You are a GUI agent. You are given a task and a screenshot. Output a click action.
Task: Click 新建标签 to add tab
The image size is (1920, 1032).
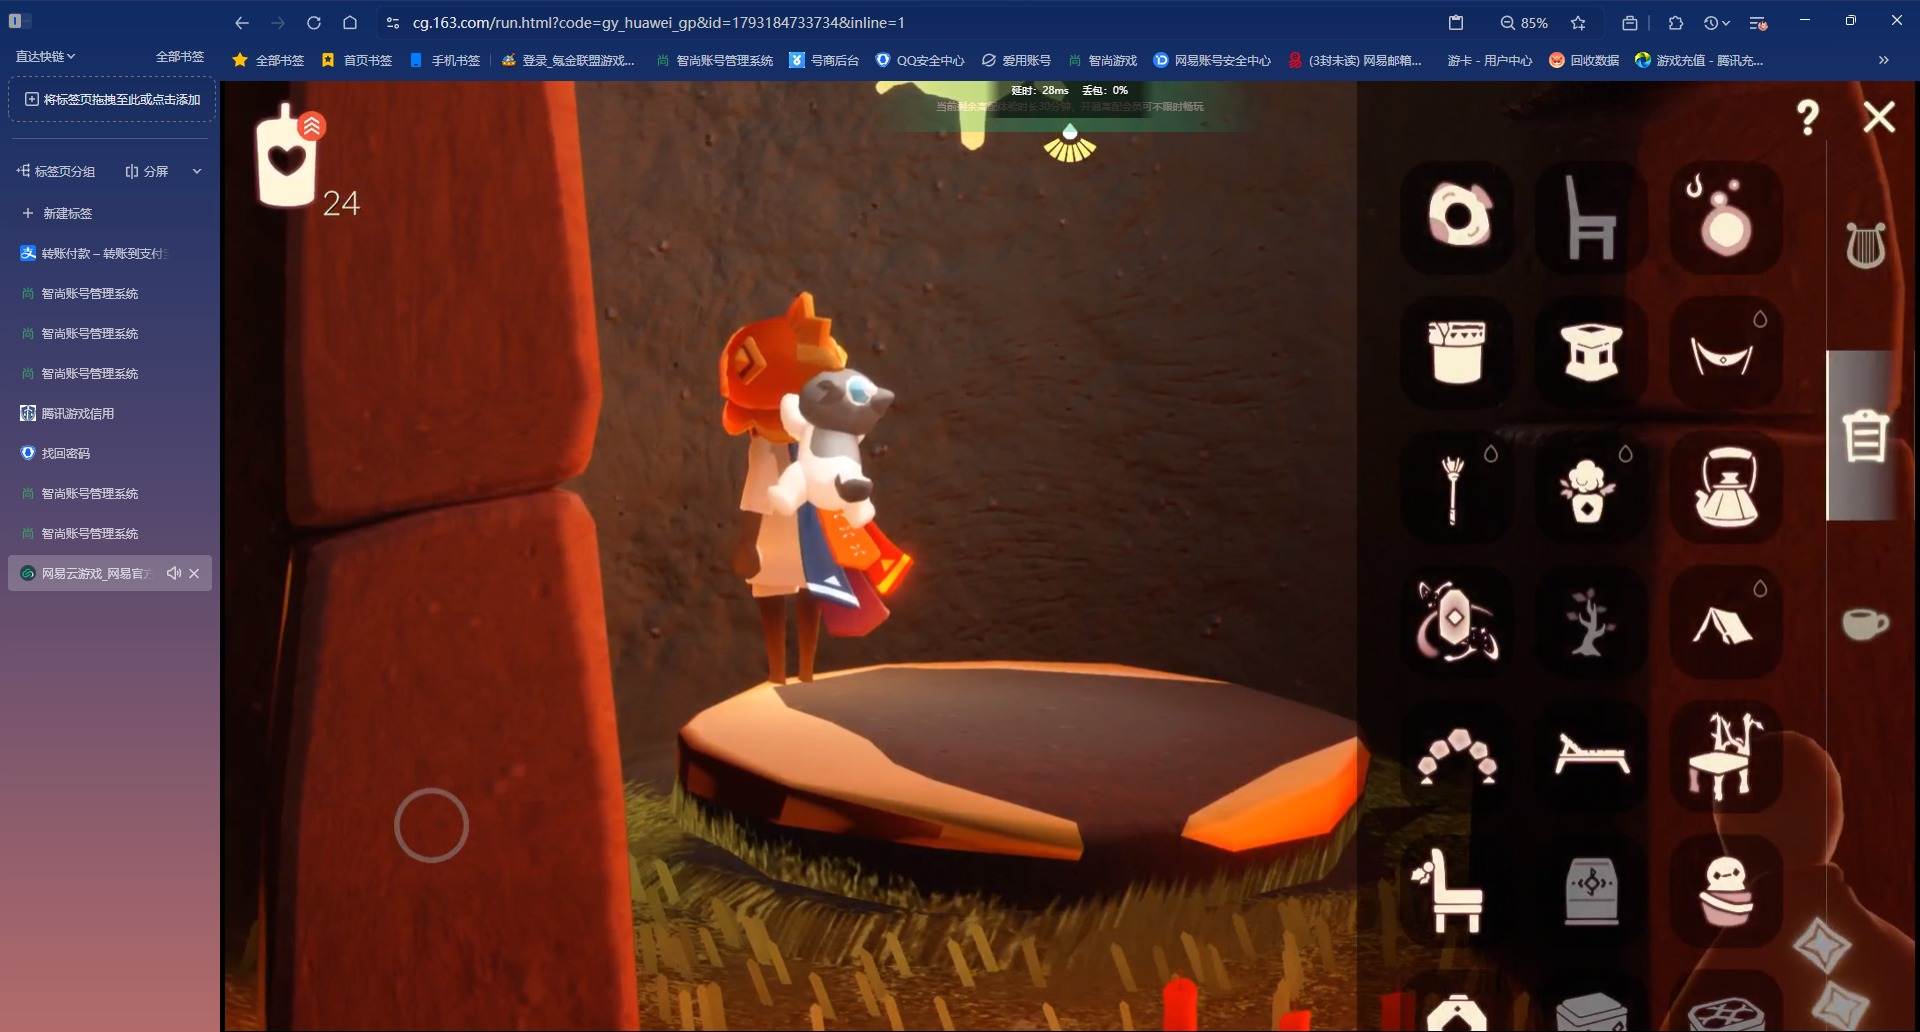click(x=58, y=213)
